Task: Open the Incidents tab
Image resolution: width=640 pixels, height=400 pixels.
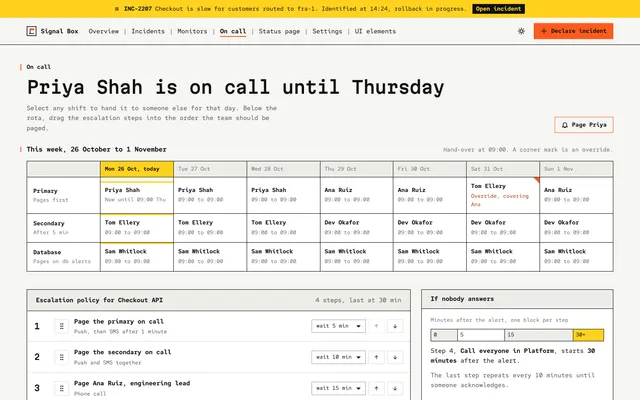Action: [148, 31]
